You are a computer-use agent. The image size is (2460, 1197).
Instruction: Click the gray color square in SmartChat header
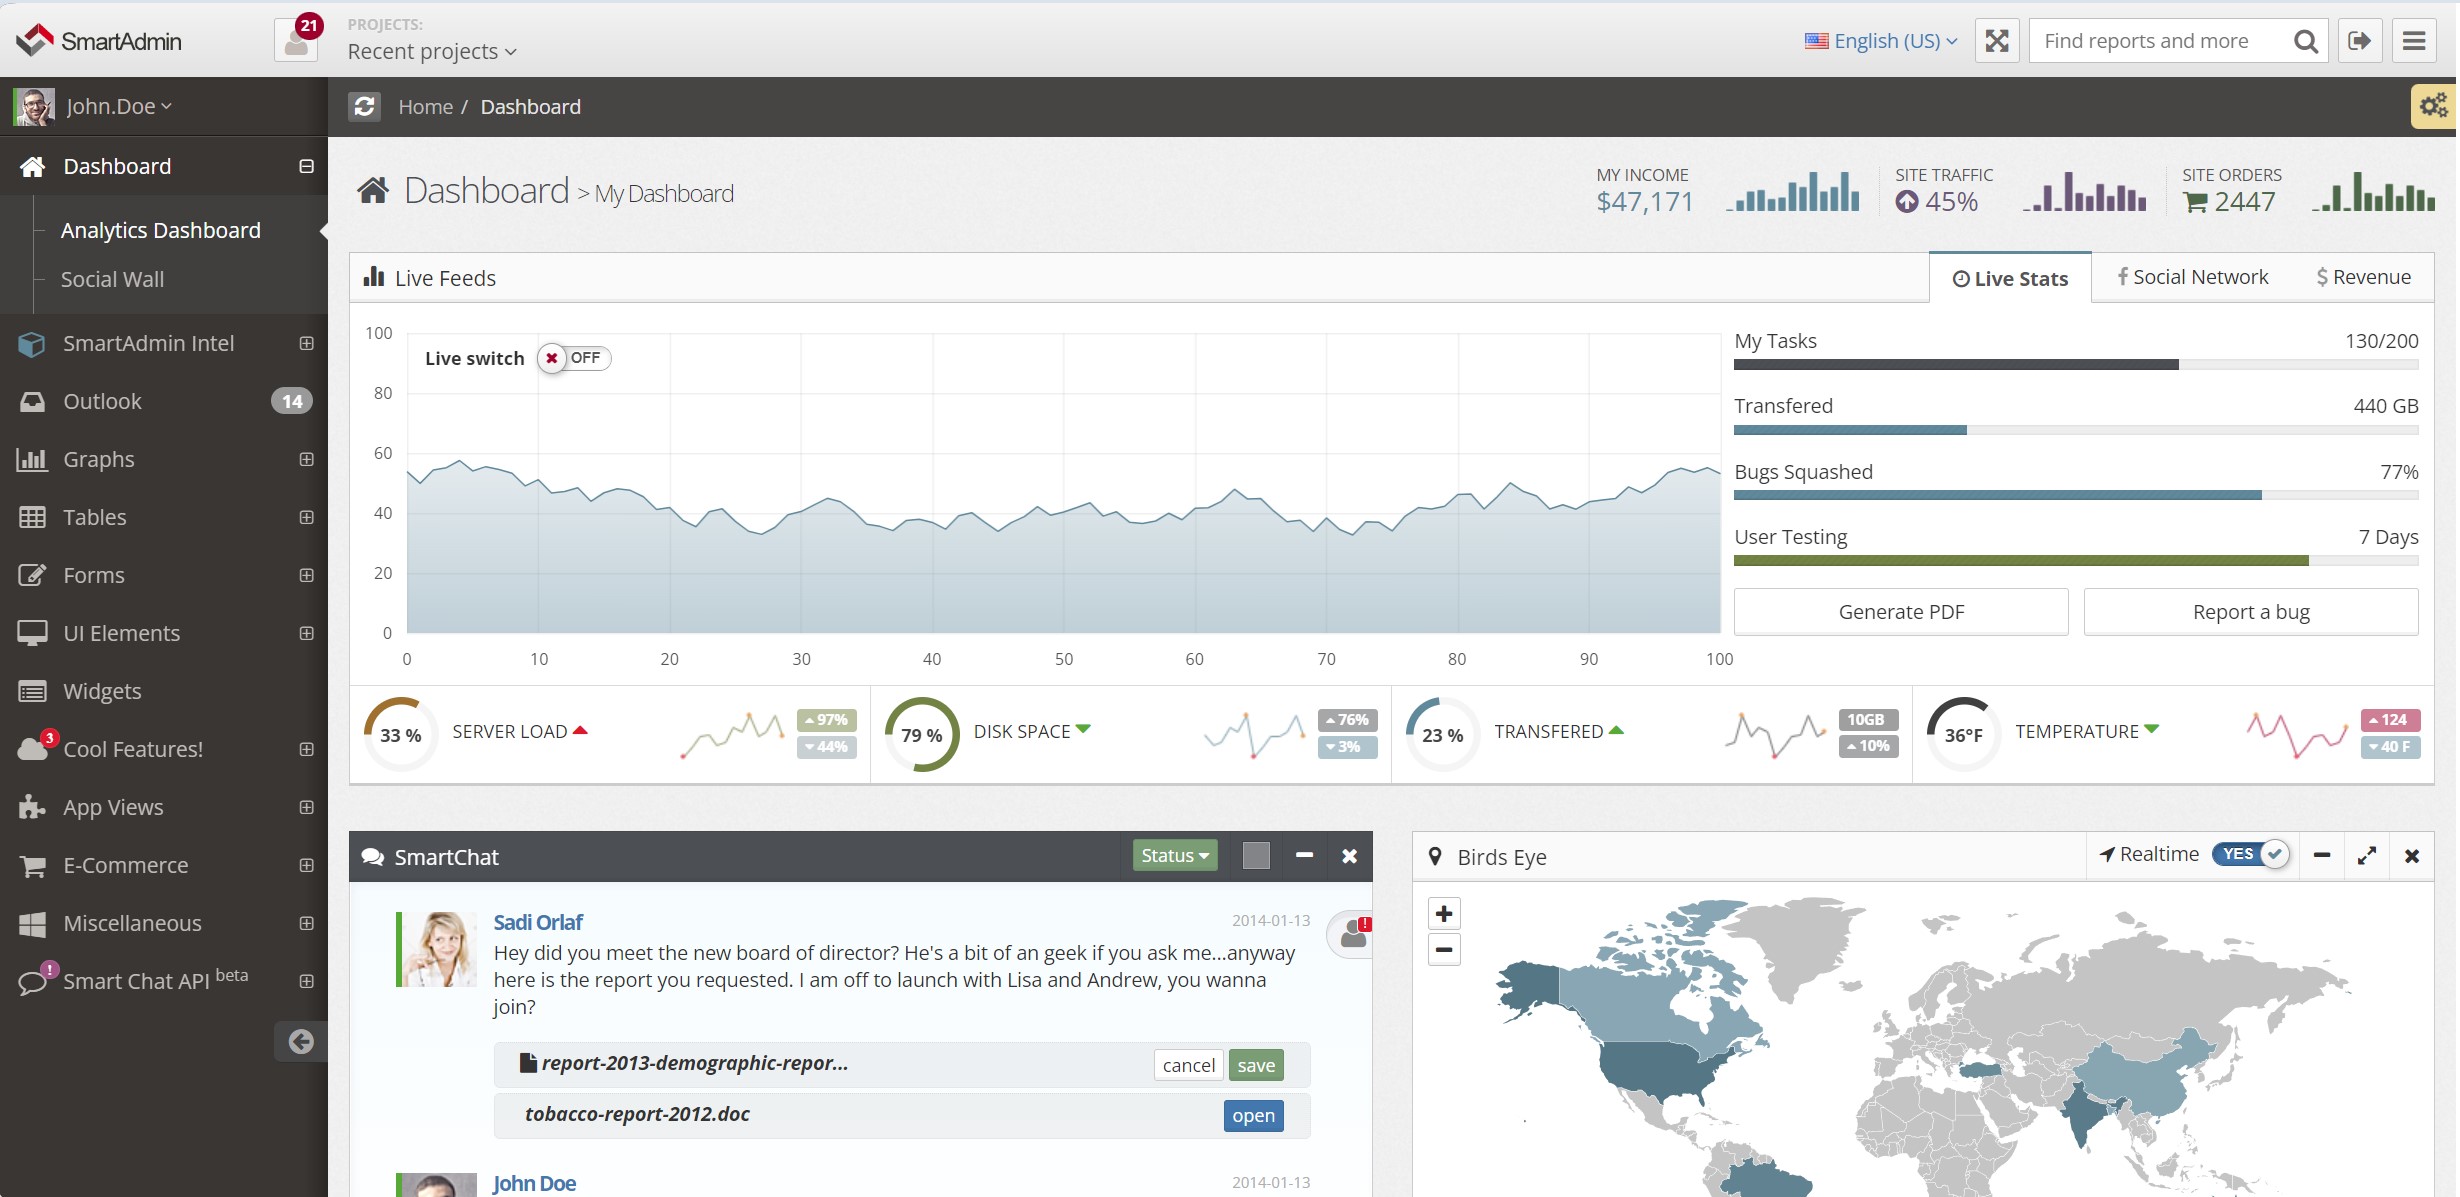[1256, 855]
